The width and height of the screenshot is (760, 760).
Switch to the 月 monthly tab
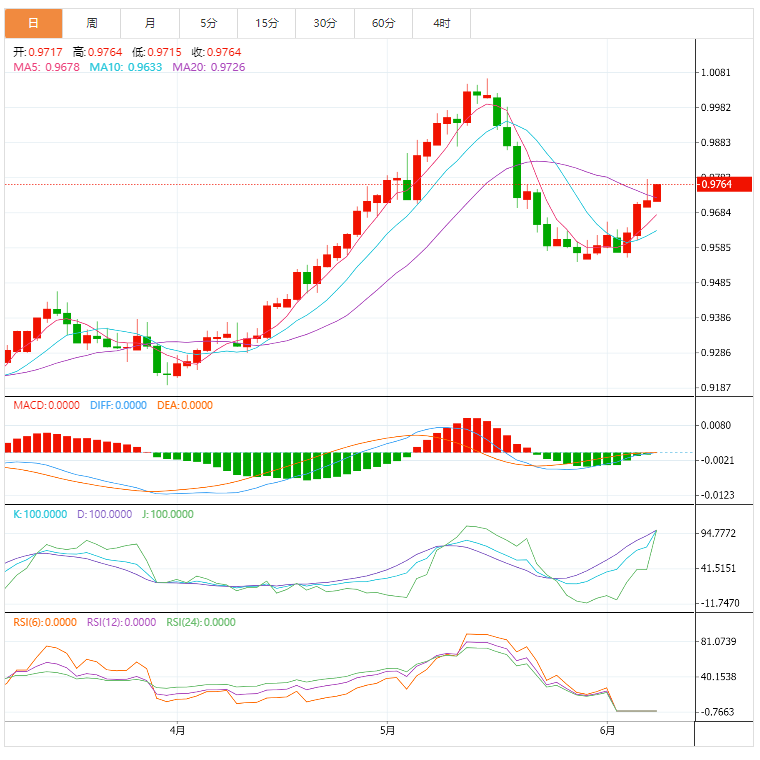coord(150,23)
